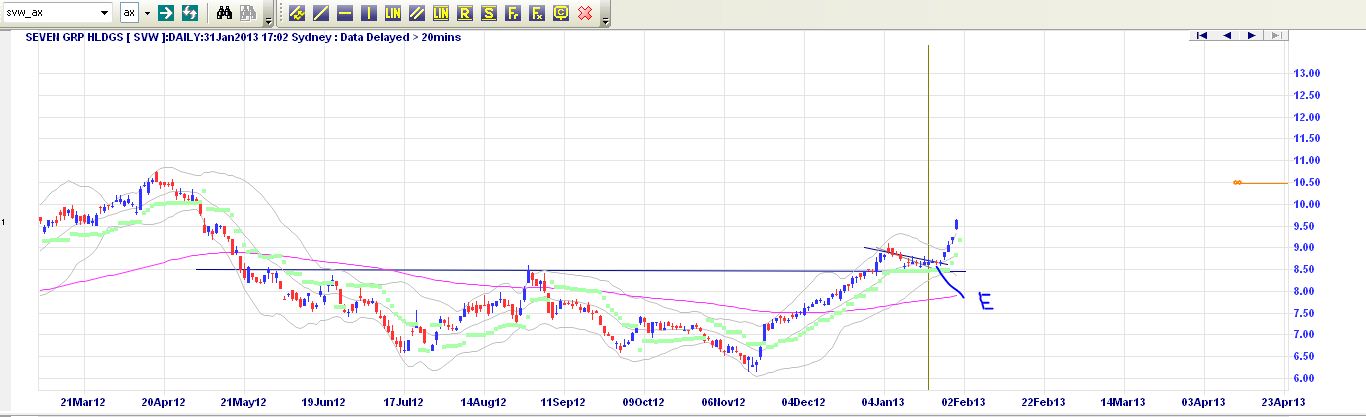This screenshot has height=417, width=1366.
Task: Click the R resistance tool icon
Action: click(x=465, y=13)
